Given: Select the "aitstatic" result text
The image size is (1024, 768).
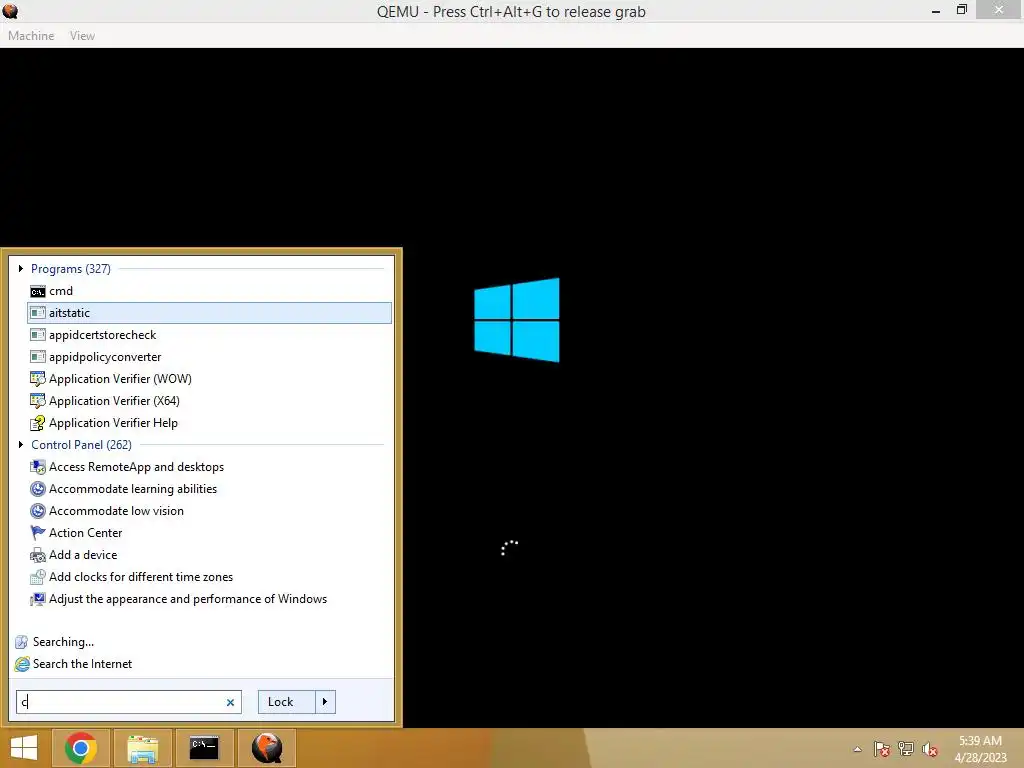Looking at the screenshot, I should [69, 313].
